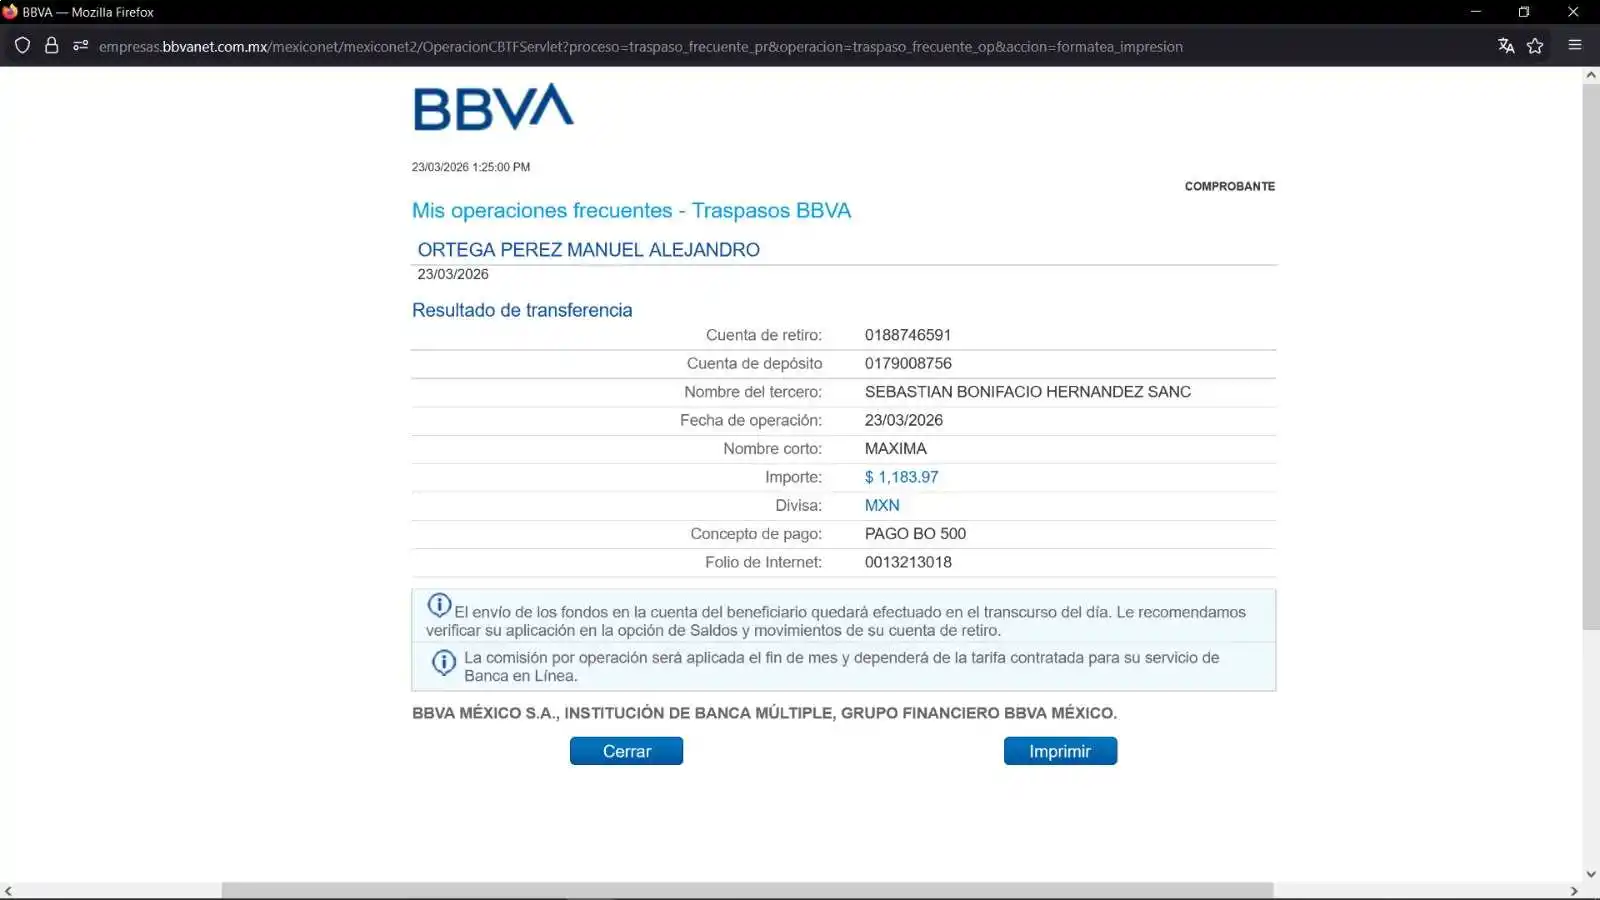Click the importe amount $ 1,183.97

click(x=901, y=477)
